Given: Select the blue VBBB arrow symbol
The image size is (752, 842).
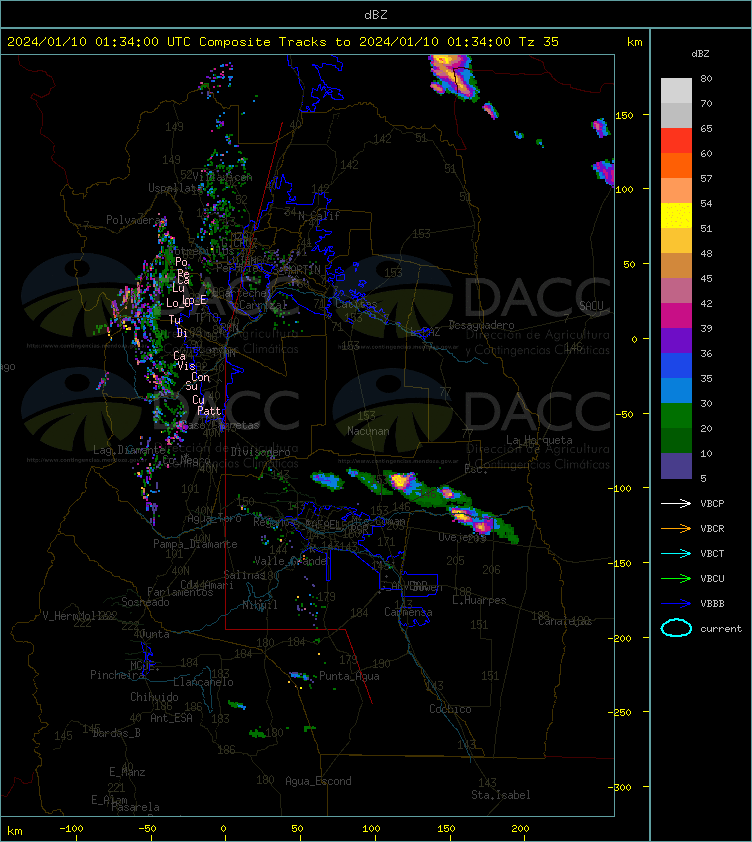Looking at the screenshot, I should click(x=676, y=604).
